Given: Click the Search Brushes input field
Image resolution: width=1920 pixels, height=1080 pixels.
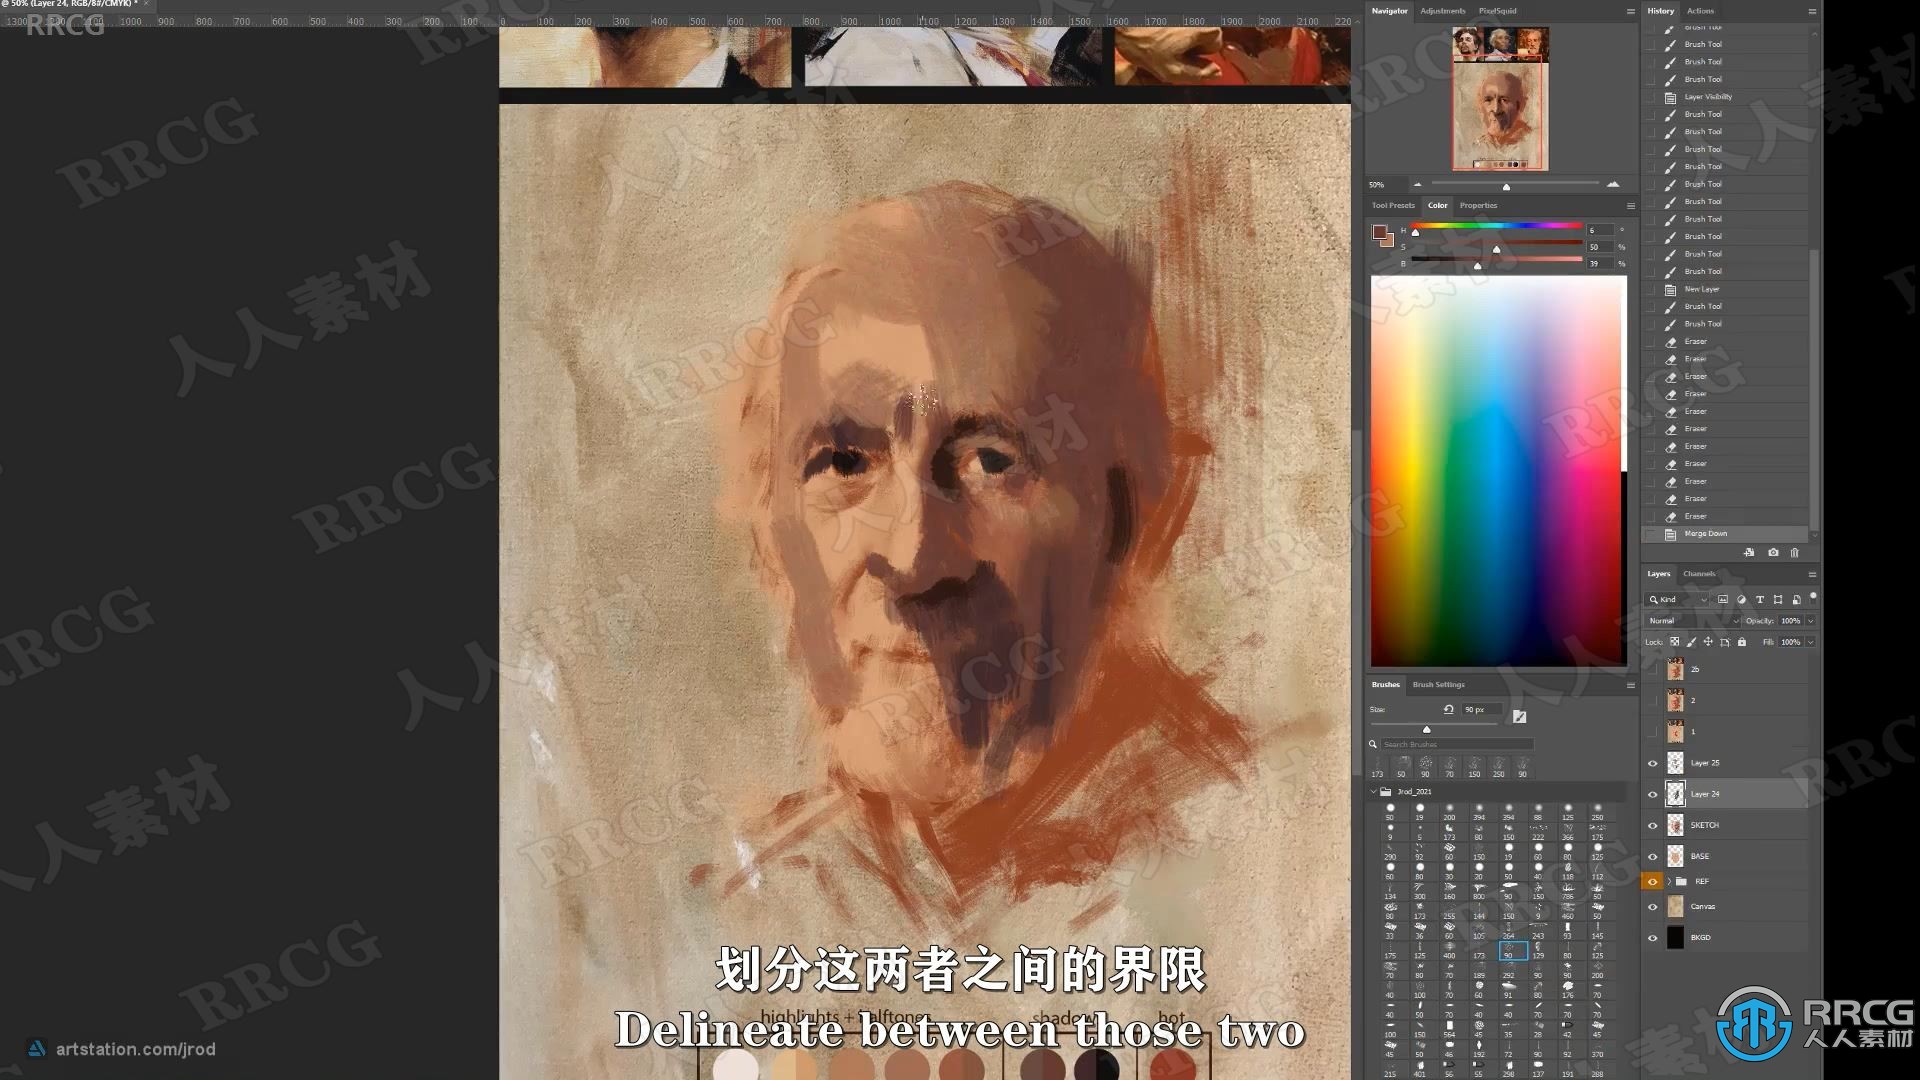Looking at the screenshot, I should [x=1457, y=744].
